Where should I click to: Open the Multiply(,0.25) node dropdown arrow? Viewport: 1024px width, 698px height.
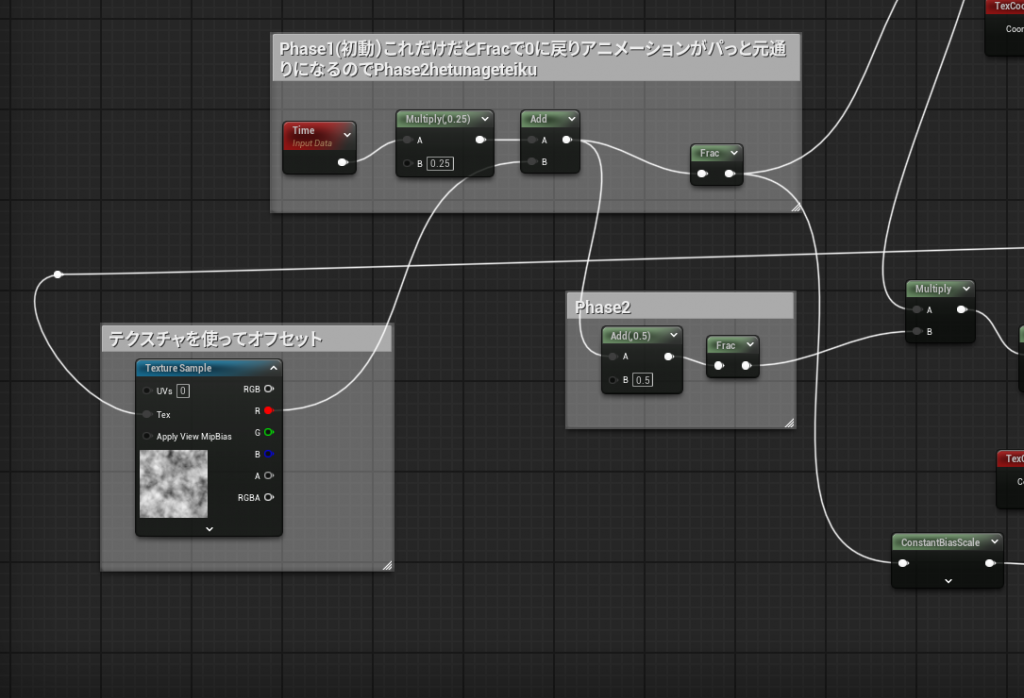(x=484, y=119)
